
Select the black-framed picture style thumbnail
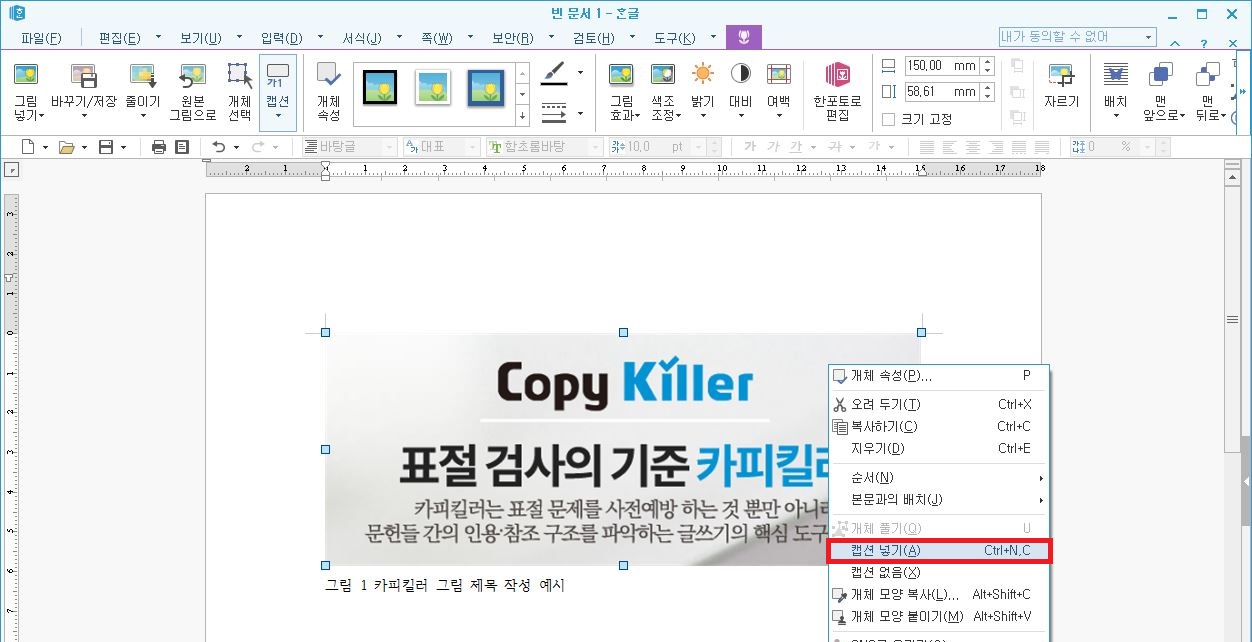click(380, 88)
